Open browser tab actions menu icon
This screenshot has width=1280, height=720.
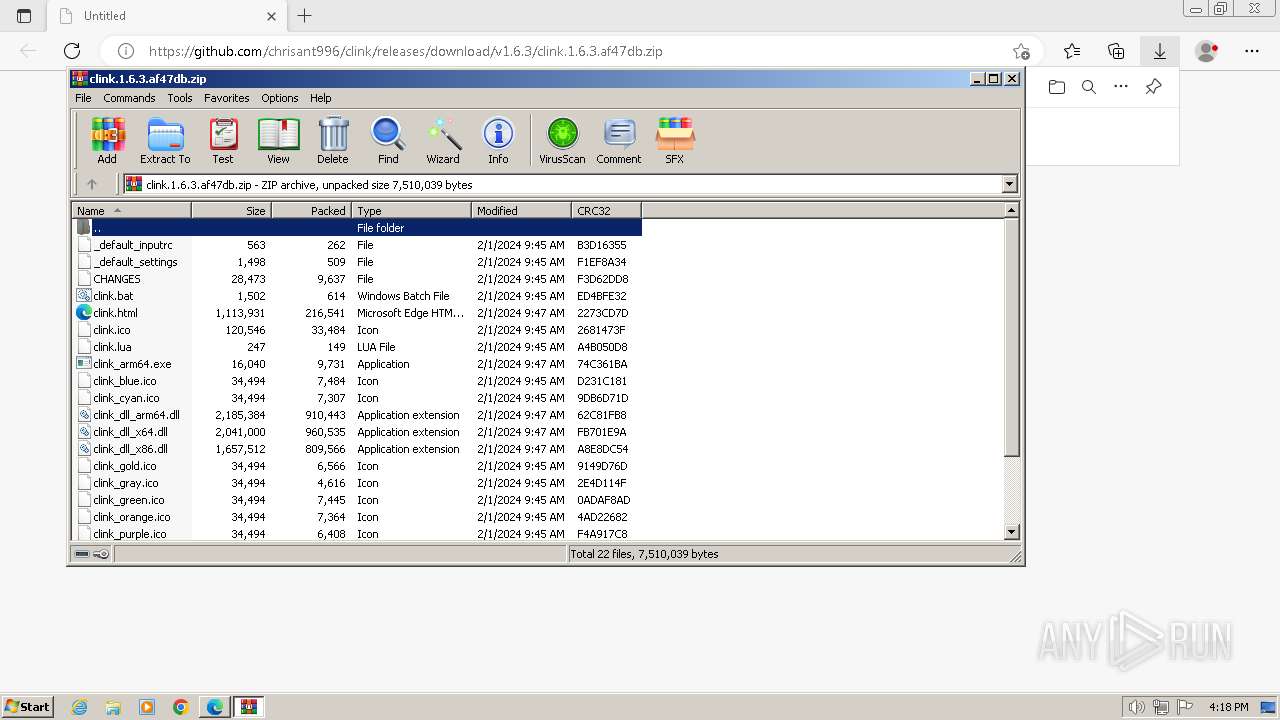click(x=24, y=16)
